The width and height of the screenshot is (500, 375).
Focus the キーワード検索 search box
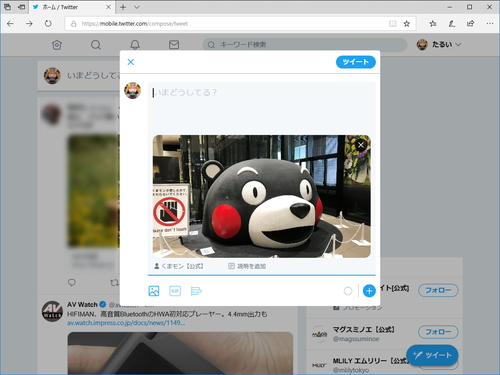305,45
